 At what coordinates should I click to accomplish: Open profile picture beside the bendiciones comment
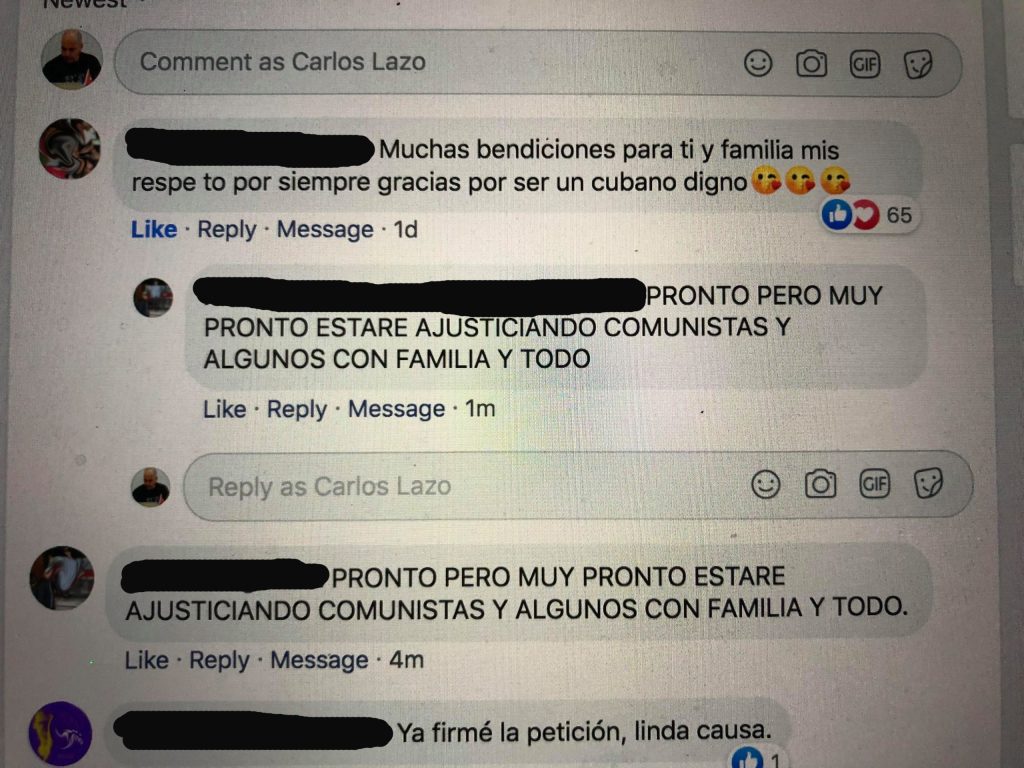70,149
